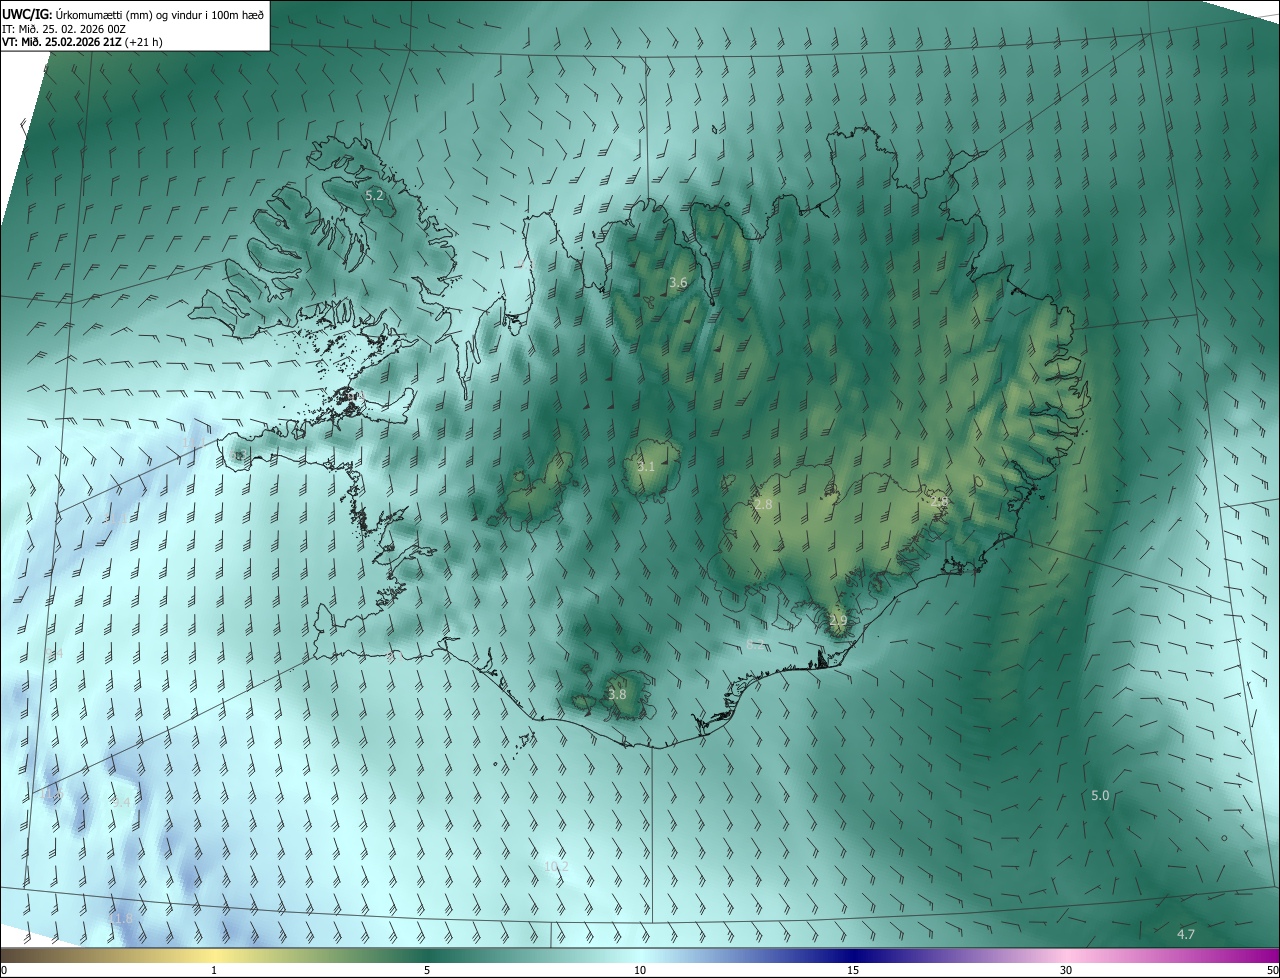This screenshot has height=978, width=1280.
Task: Click the 0 tick label on the color scale
Action: pos(3,971)
